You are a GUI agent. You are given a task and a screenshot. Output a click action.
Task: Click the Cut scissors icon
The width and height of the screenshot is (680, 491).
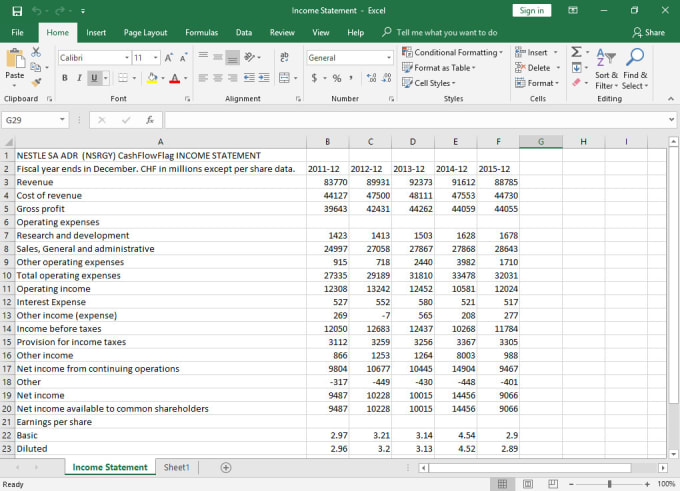click(x=36, y=52)
